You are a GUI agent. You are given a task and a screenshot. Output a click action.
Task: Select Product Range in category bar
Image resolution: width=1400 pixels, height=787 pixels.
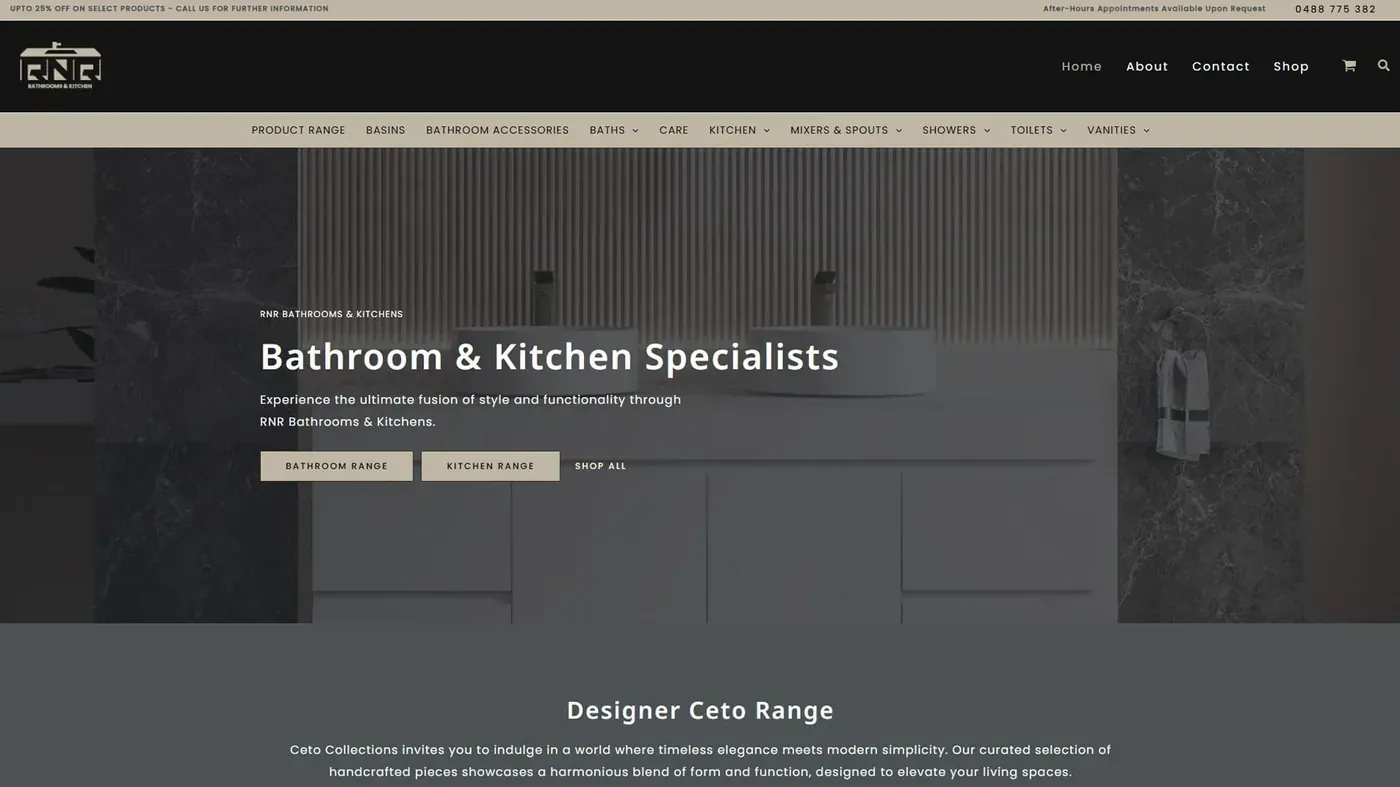click(x=298, y=130)
